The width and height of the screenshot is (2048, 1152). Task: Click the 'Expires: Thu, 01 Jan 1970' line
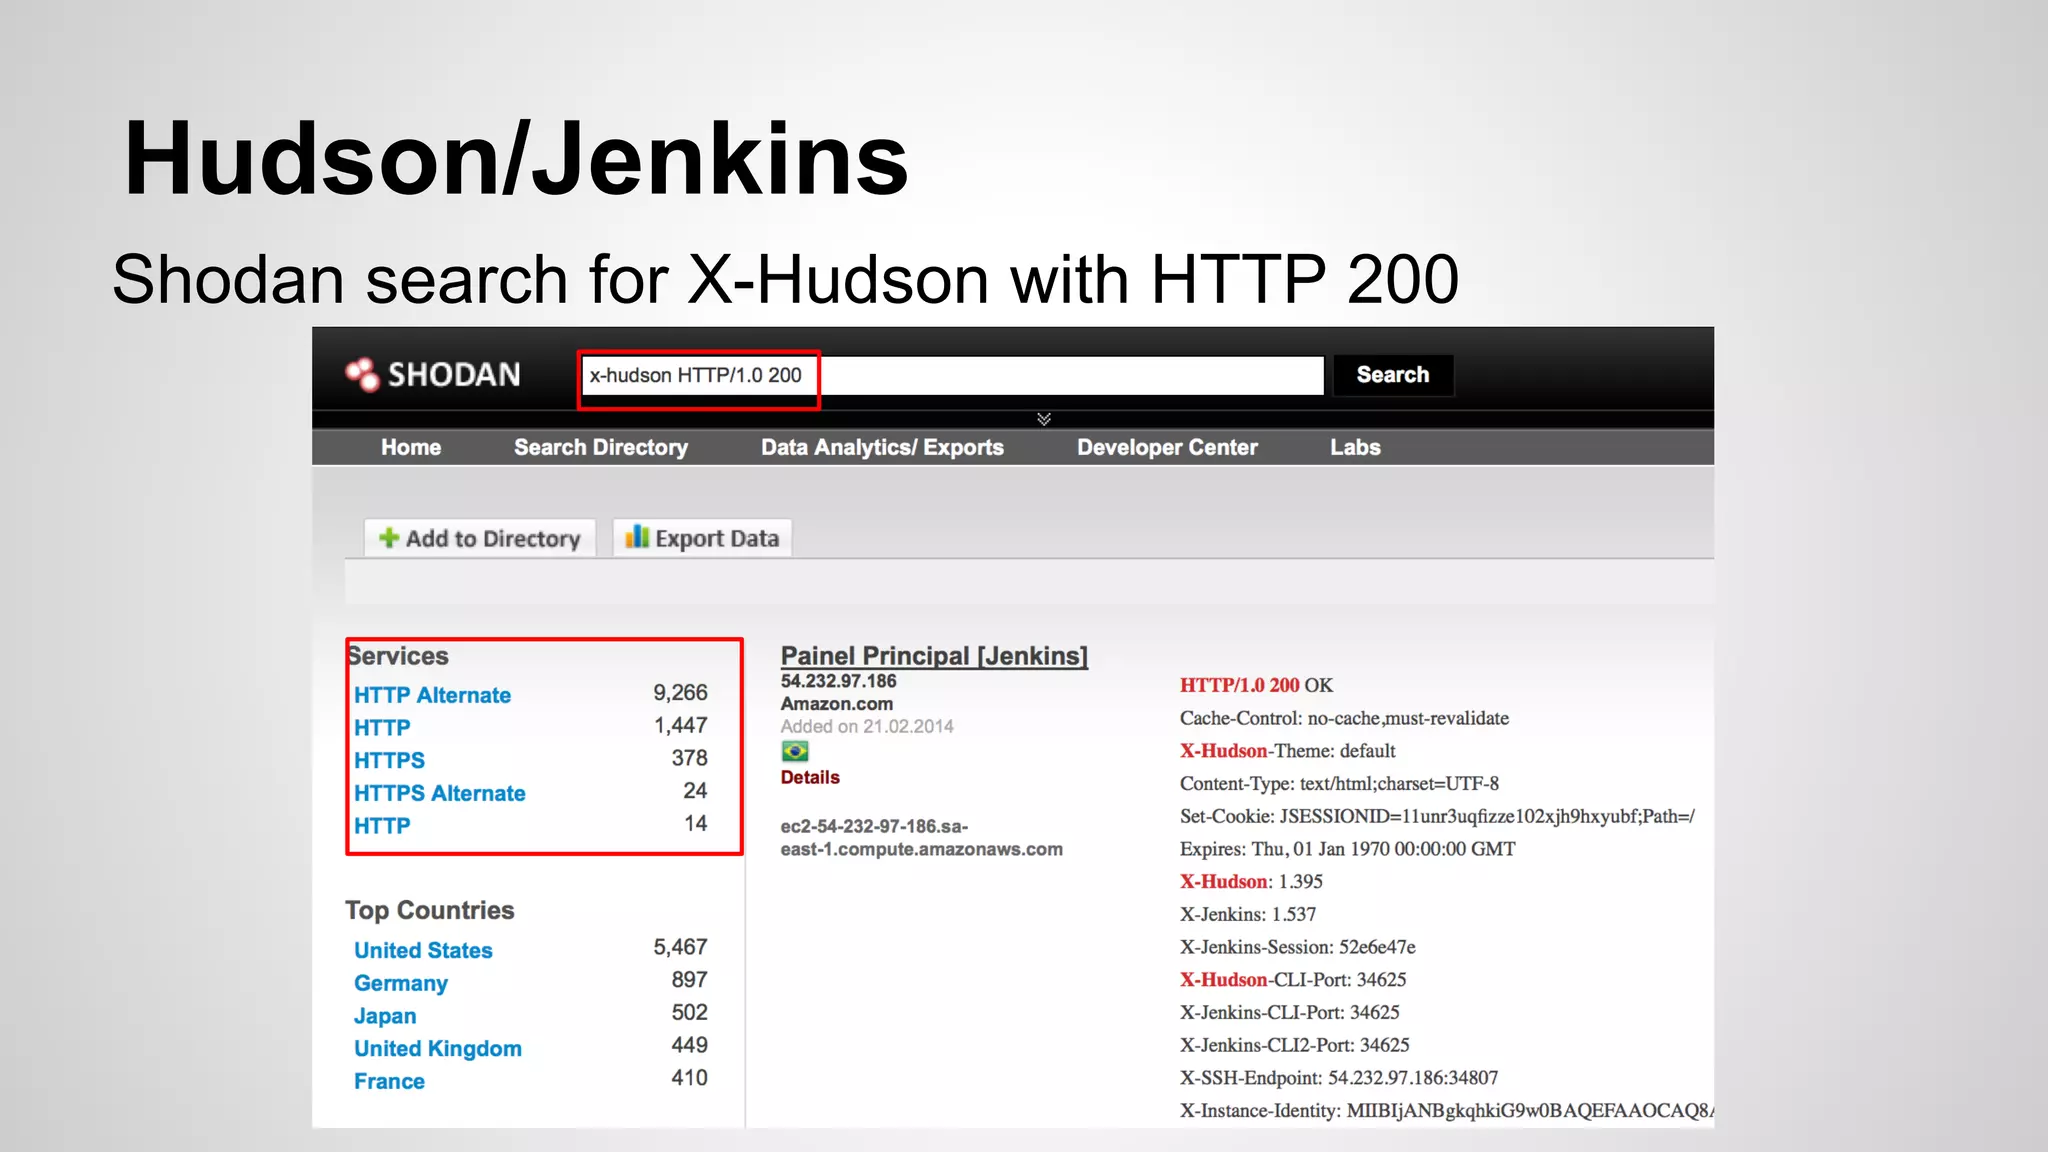(x=1348, y=849)
